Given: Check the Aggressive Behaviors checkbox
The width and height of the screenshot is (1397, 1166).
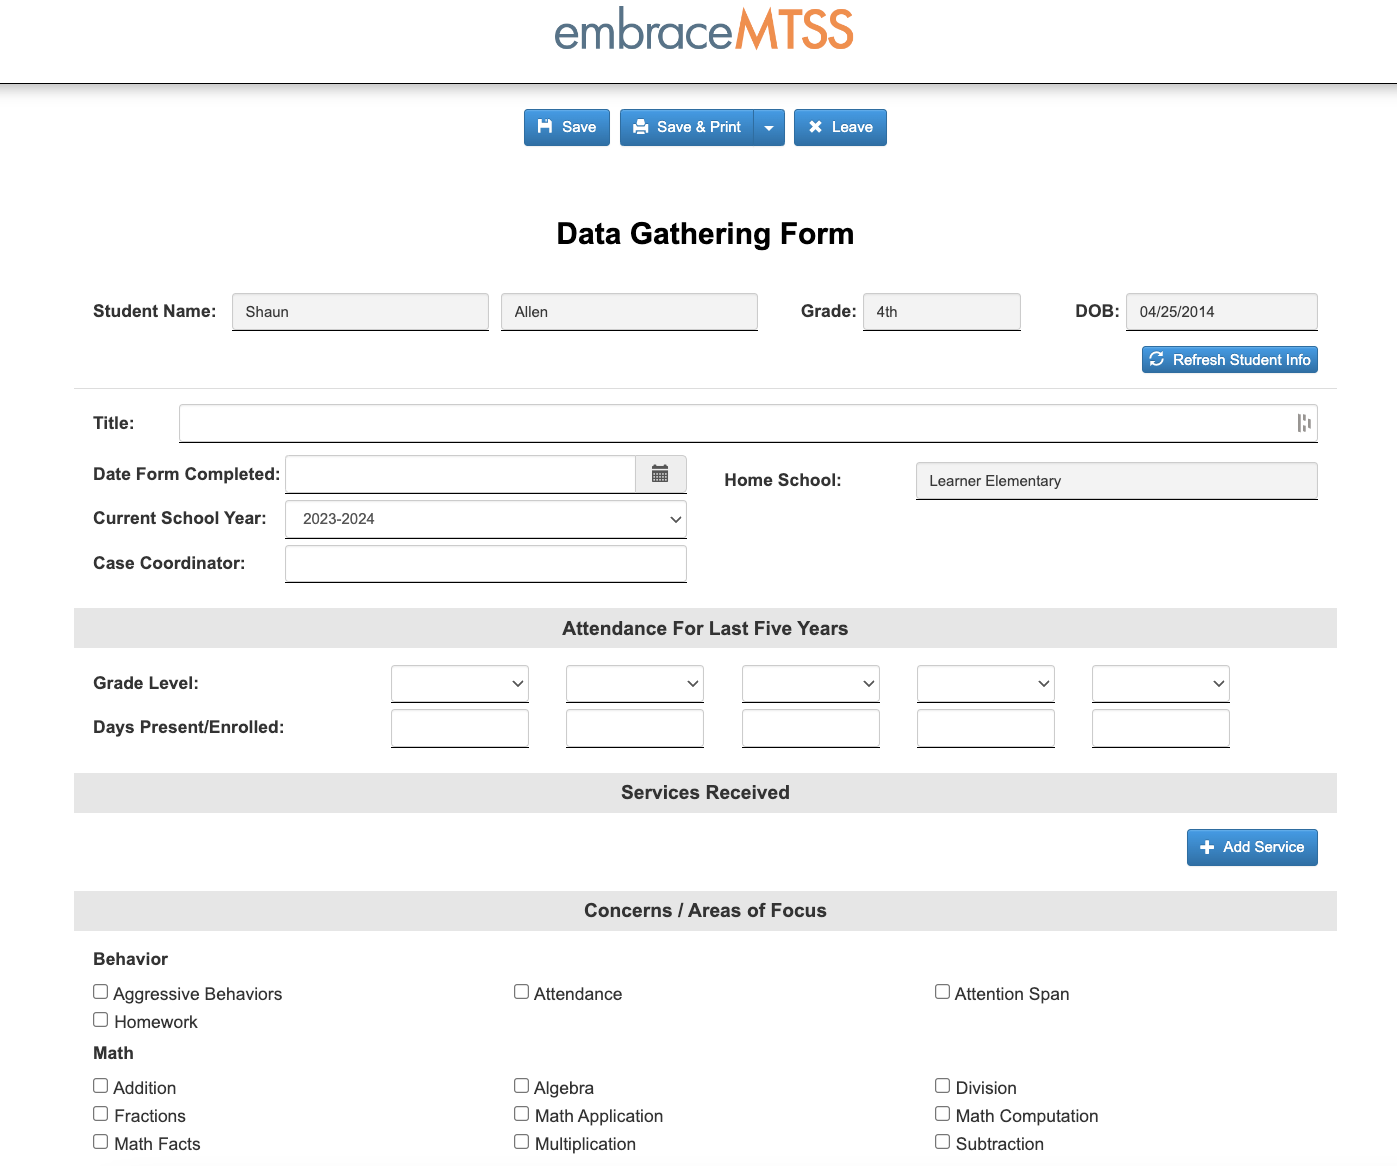Looking at the screenshot, I should pos(100,991).
